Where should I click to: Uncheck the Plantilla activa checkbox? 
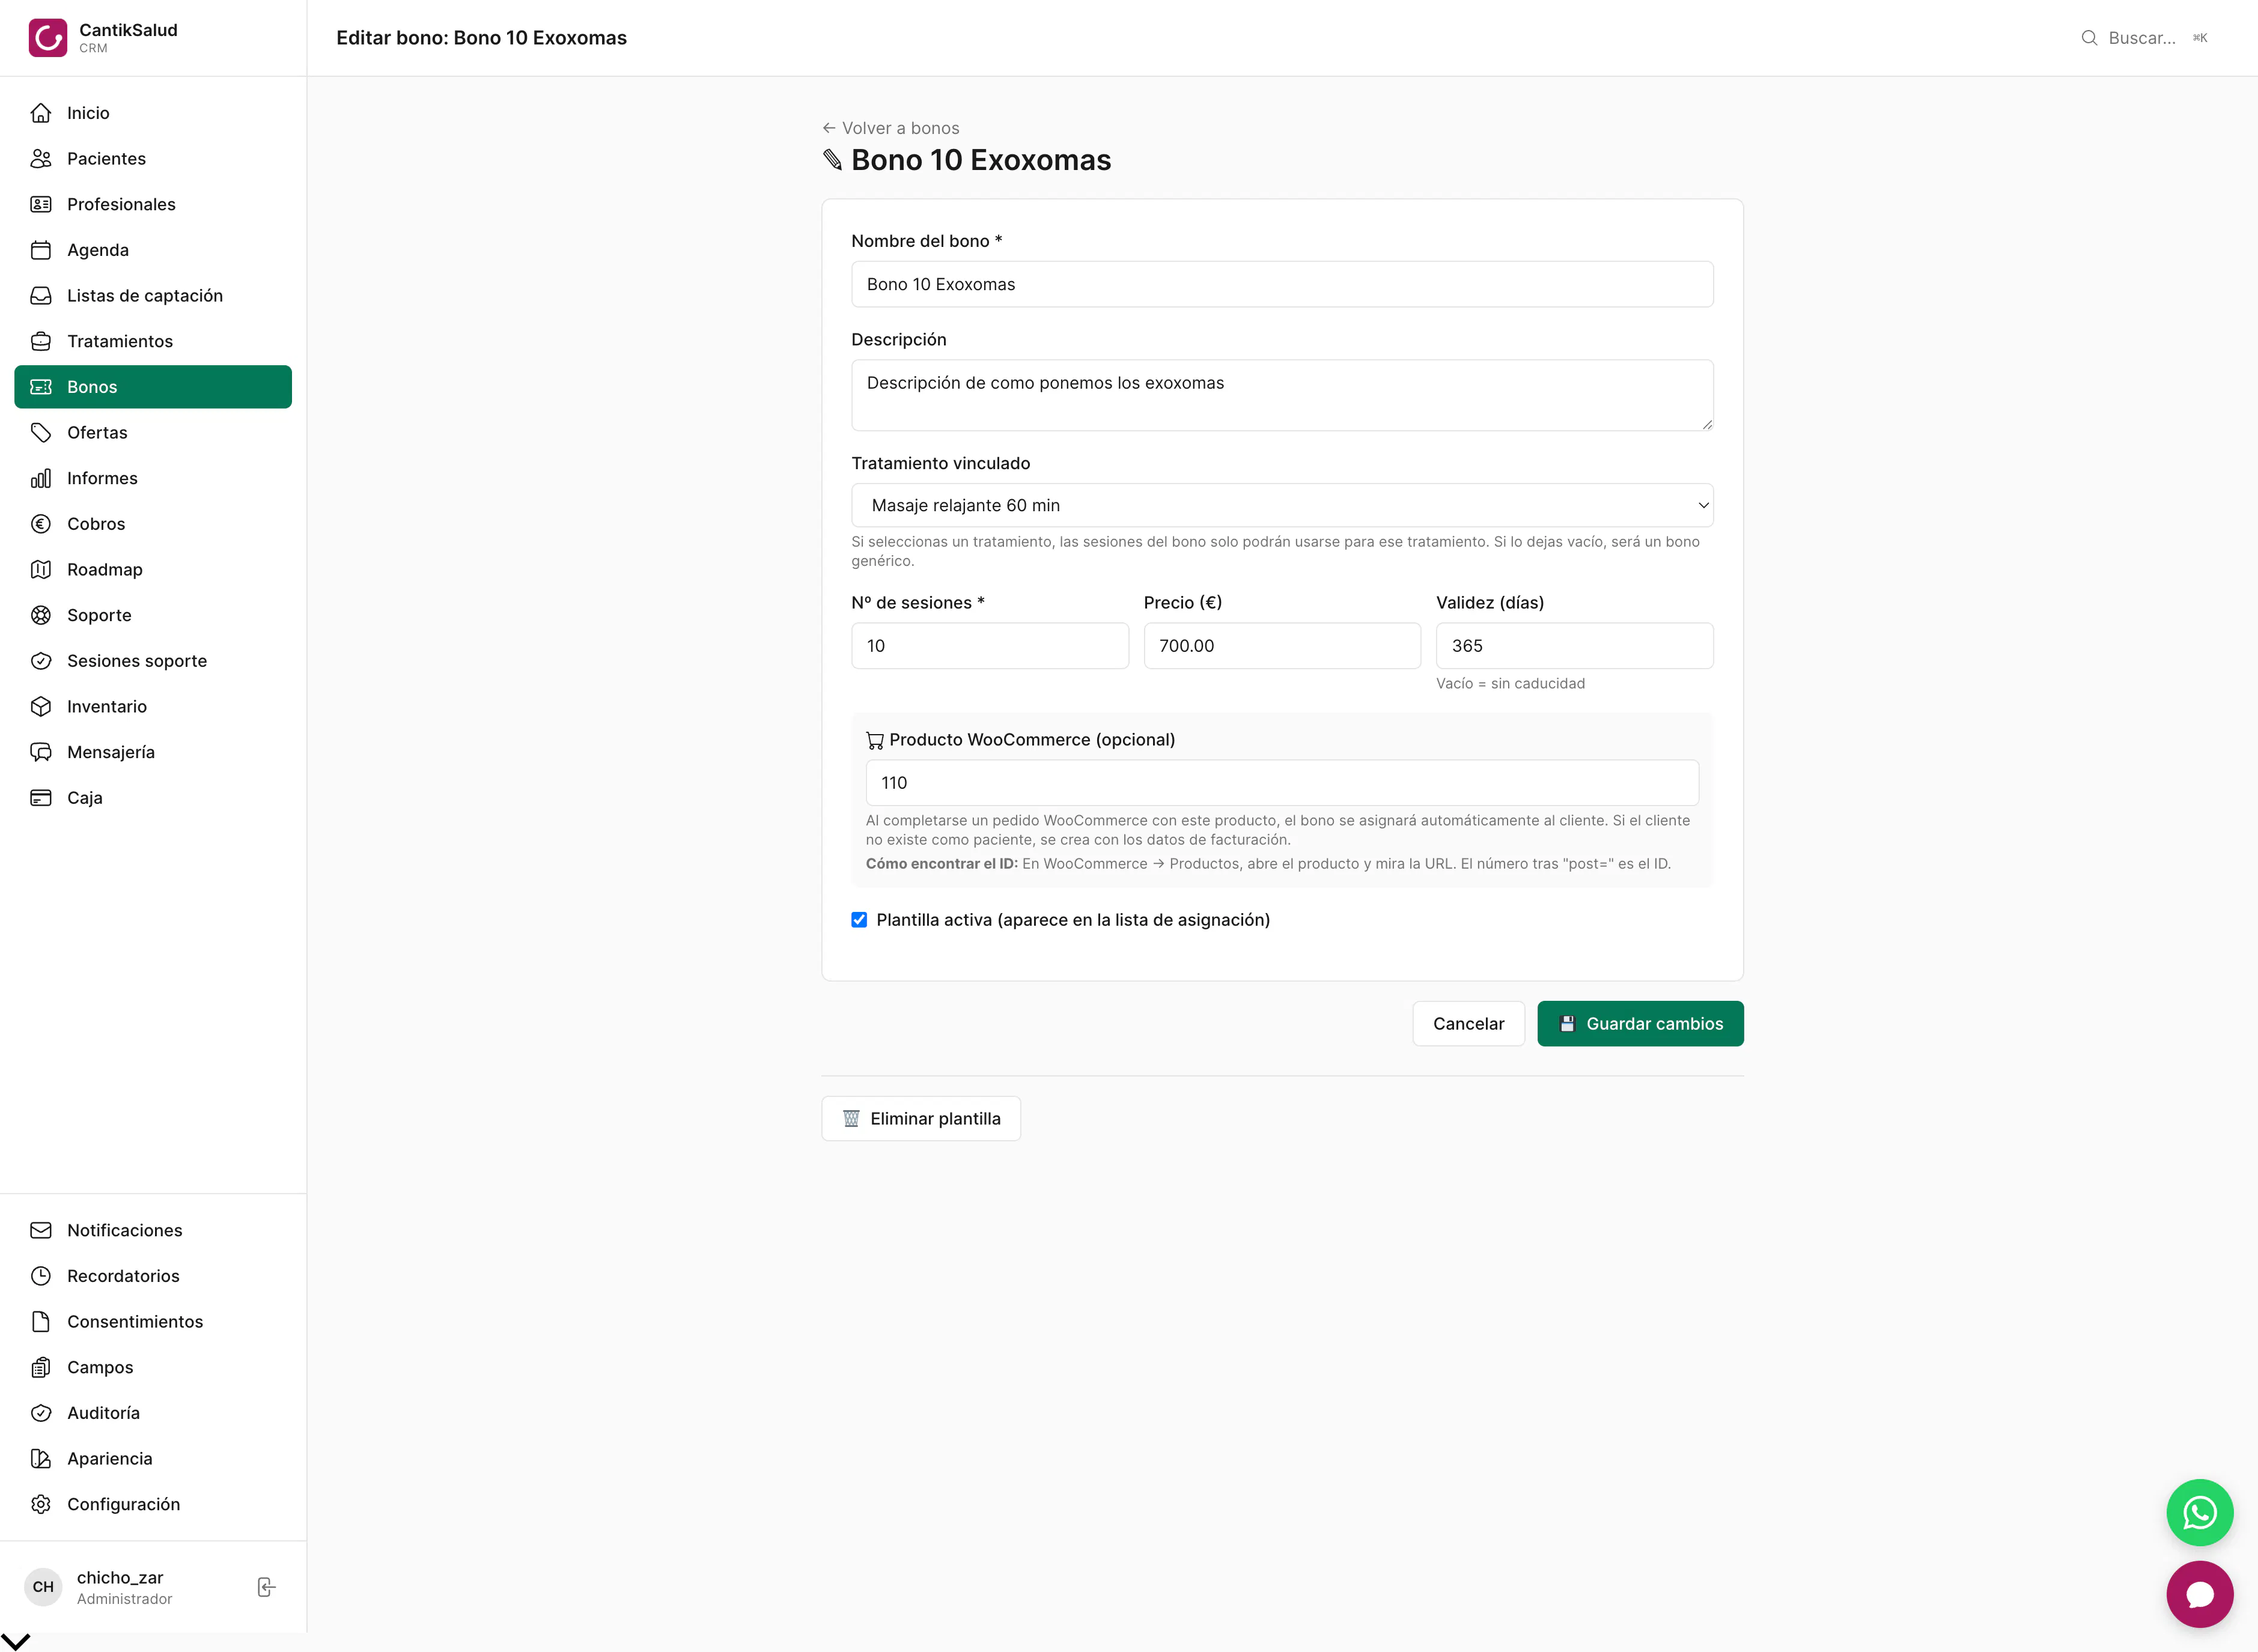click(859, 920)
